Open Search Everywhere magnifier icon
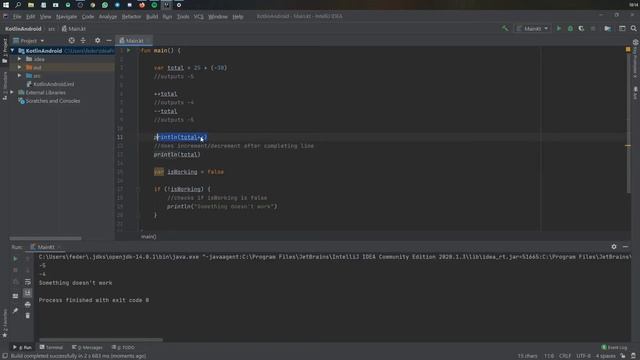This screenshot has height=360, width=640. [633, 29]
